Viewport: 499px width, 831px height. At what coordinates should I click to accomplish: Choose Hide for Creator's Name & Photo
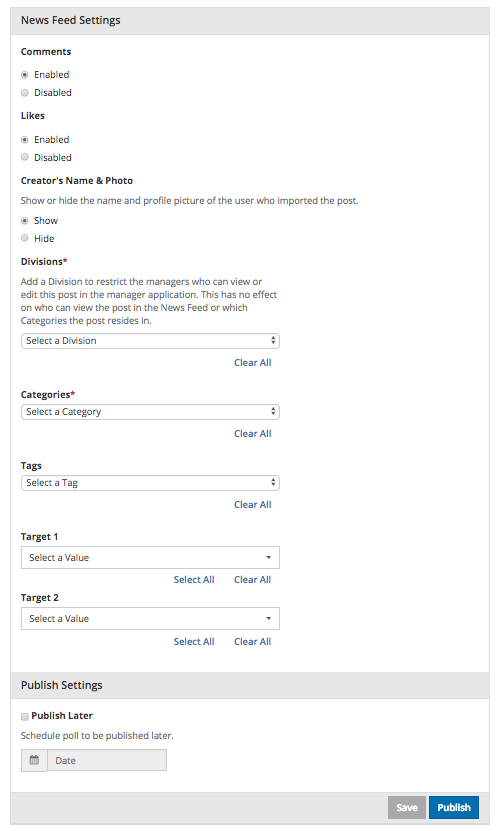24,238
